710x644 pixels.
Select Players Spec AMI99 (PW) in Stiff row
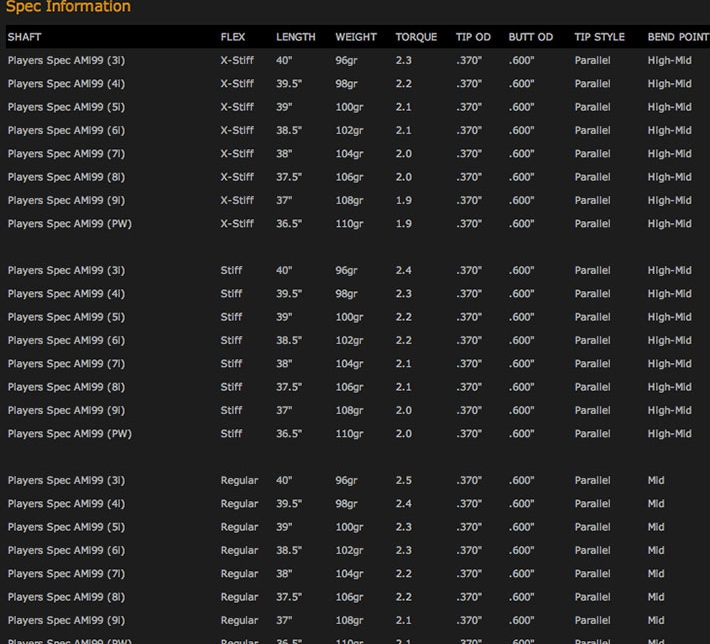70,434
